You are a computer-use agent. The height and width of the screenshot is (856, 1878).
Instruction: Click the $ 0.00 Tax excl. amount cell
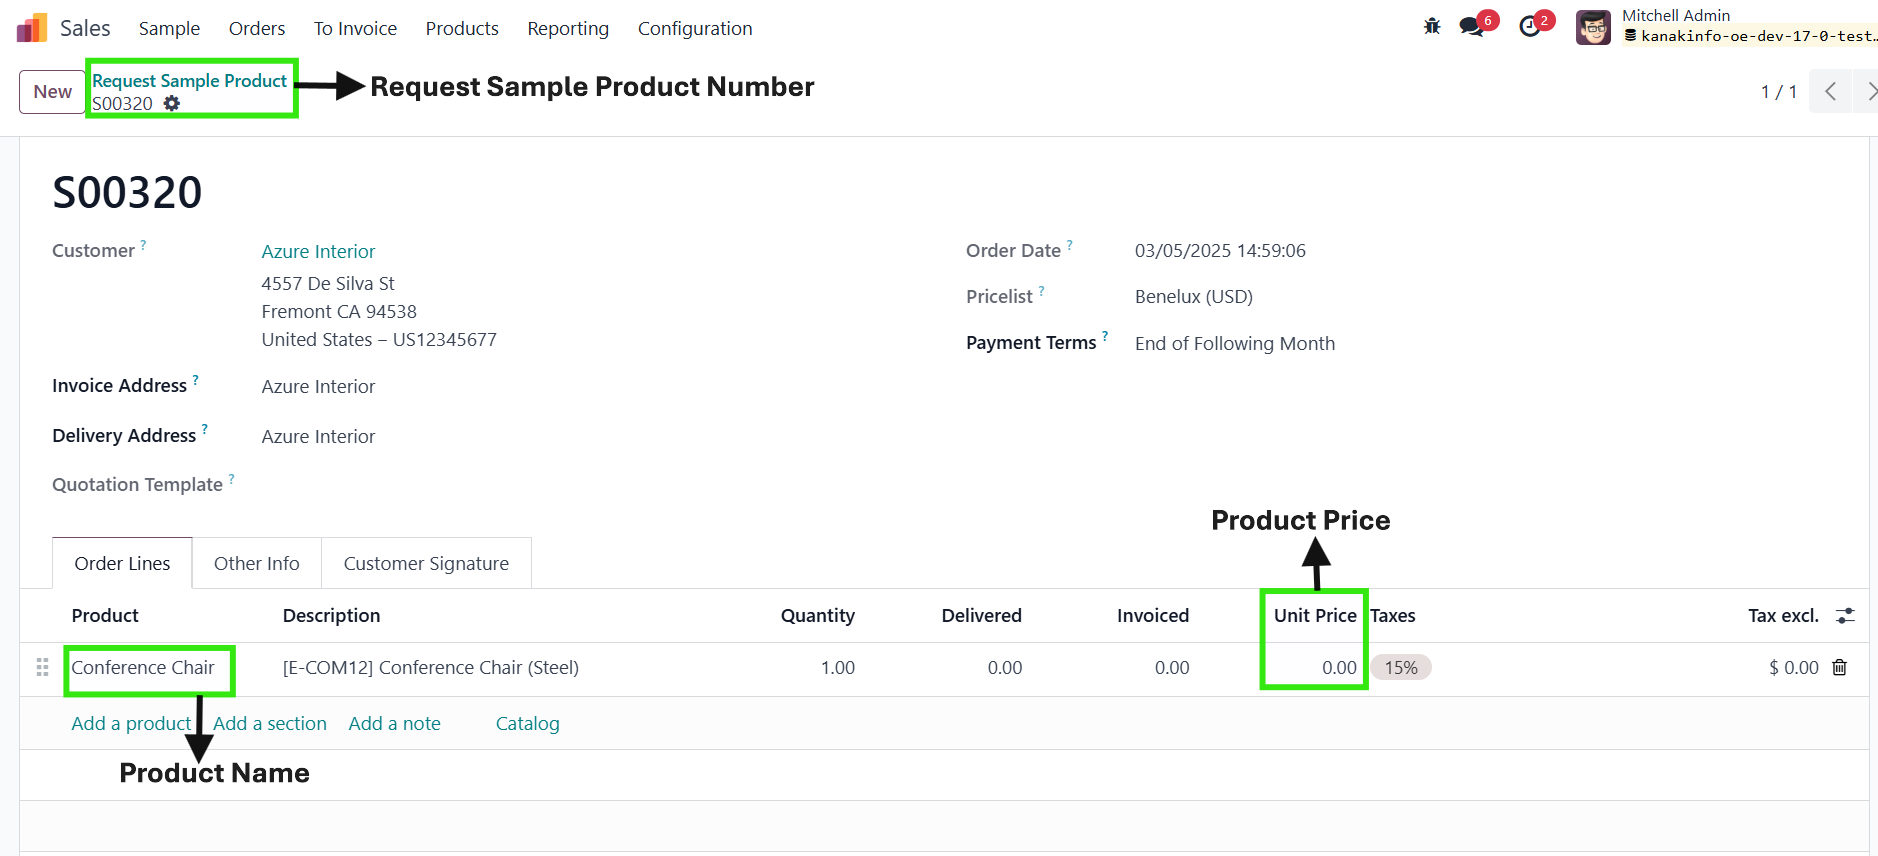coord(1793,667)
